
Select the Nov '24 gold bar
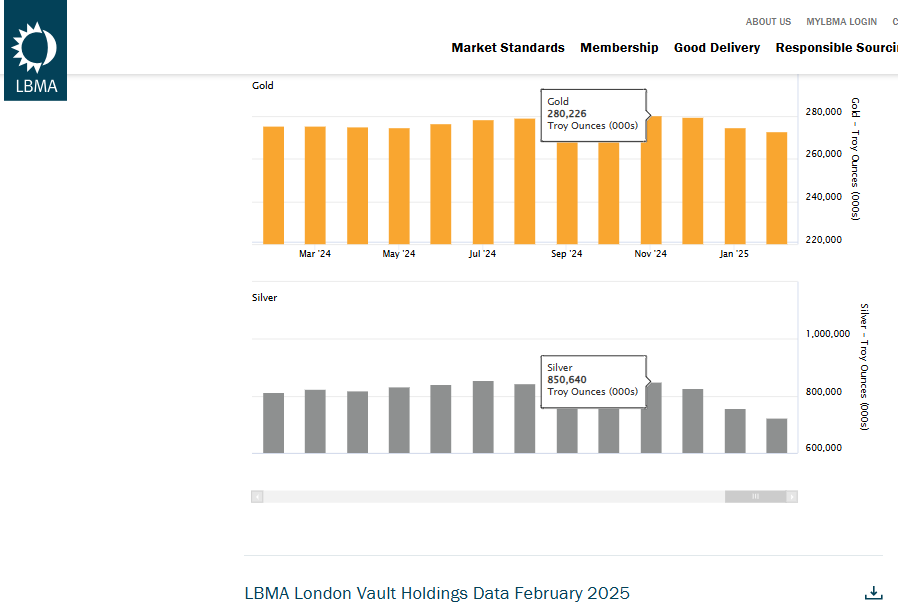coord(651,180)
